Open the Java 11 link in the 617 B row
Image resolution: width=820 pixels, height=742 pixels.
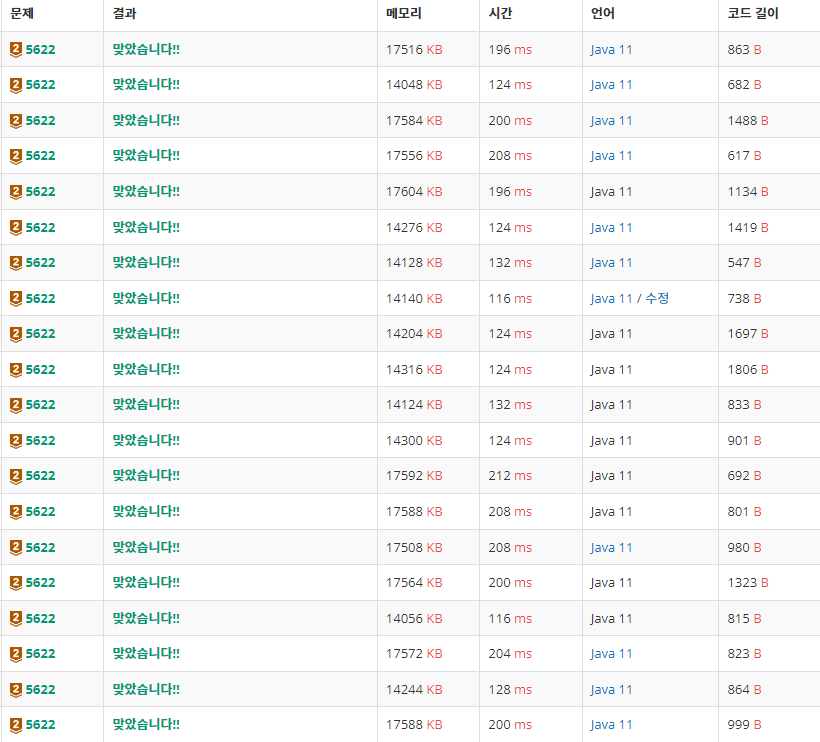coord(611,156)
